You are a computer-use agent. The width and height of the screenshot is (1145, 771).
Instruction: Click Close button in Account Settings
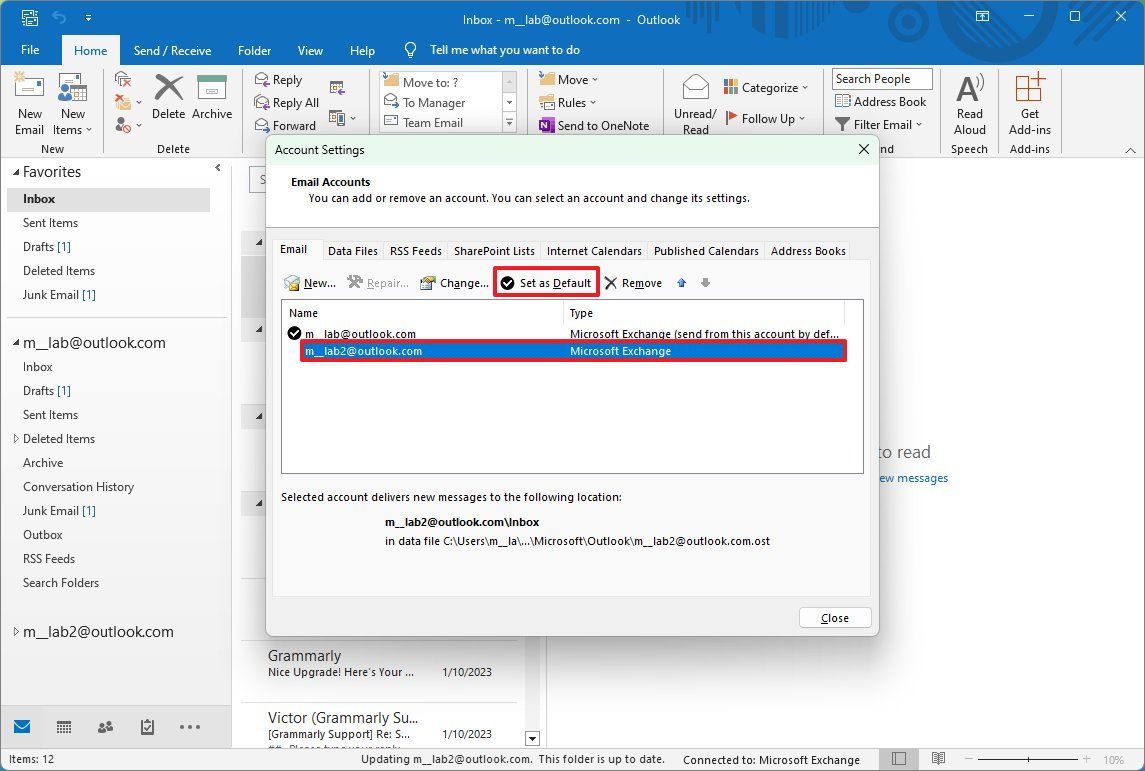[x=835, y=618]
